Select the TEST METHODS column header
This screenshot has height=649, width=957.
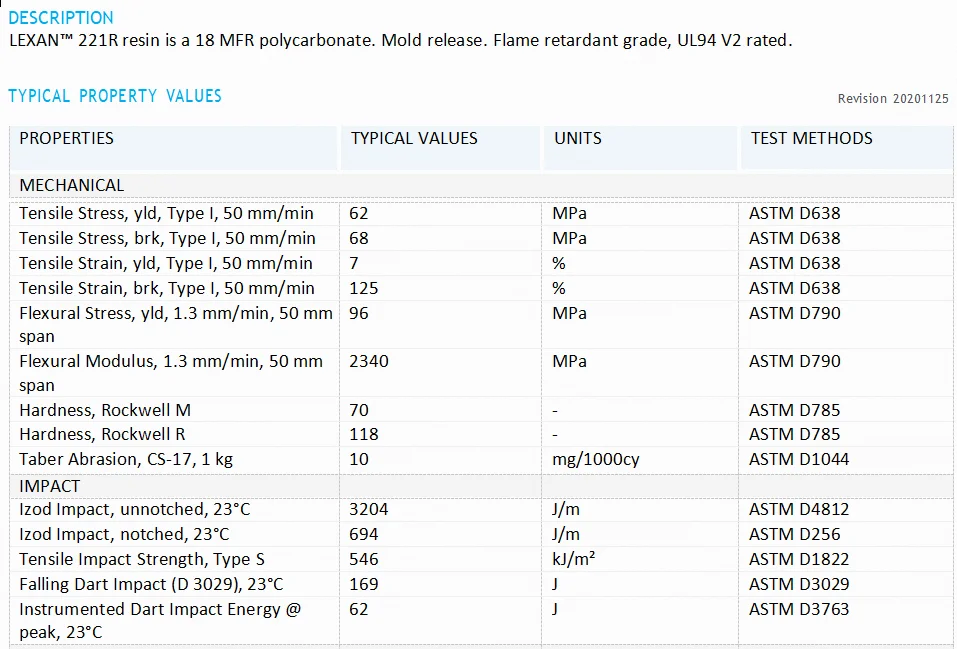(811, 139)
